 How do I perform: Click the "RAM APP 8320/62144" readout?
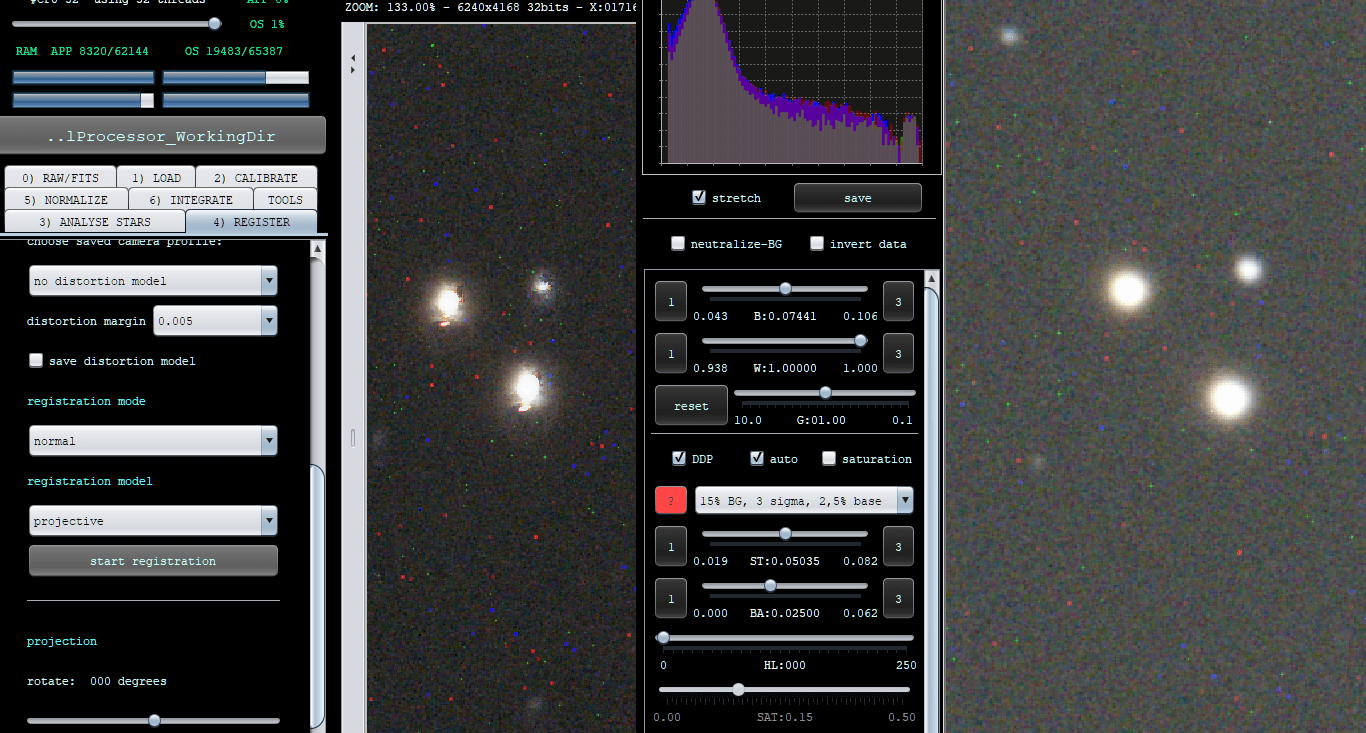click(82, 51)
